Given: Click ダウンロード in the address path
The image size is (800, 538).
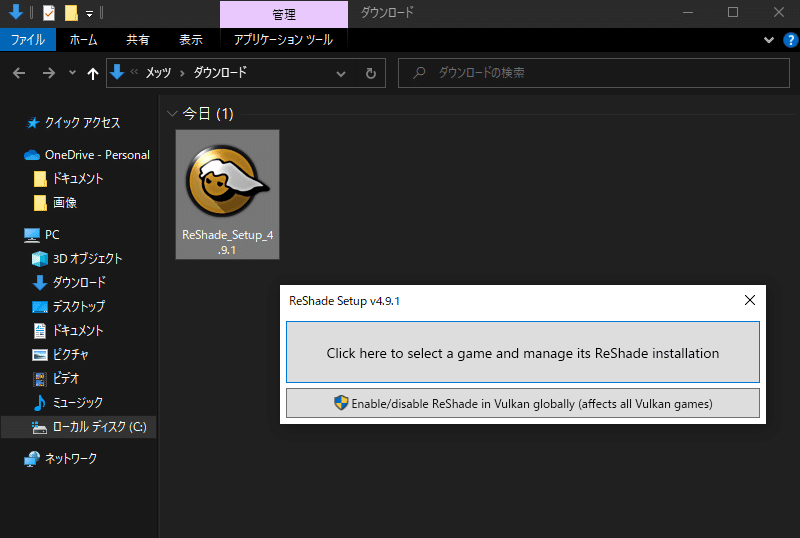Looking at the screenshot, I should tap(220, 72).
